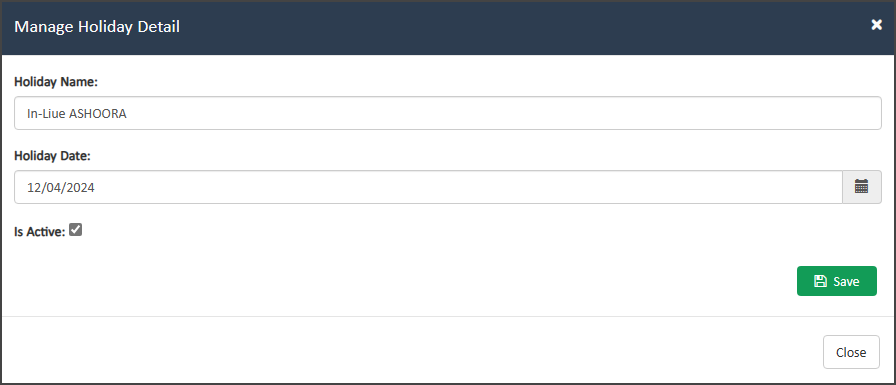The width and height of the screenshot is (896, 385).
Task: Click the Is Active label text
Action: pos(39,232)
